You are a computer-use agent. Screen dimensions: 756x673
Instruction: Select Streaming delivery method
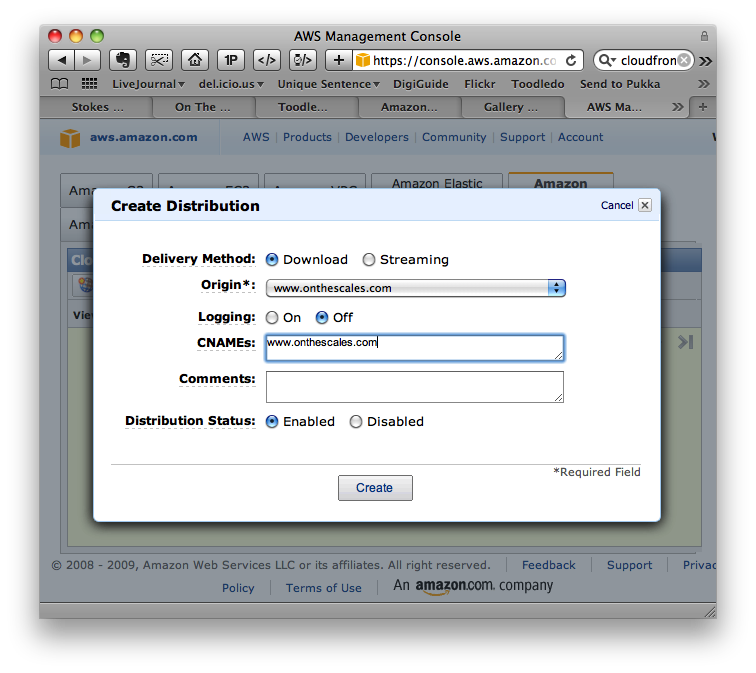click(x=369, y=259)
